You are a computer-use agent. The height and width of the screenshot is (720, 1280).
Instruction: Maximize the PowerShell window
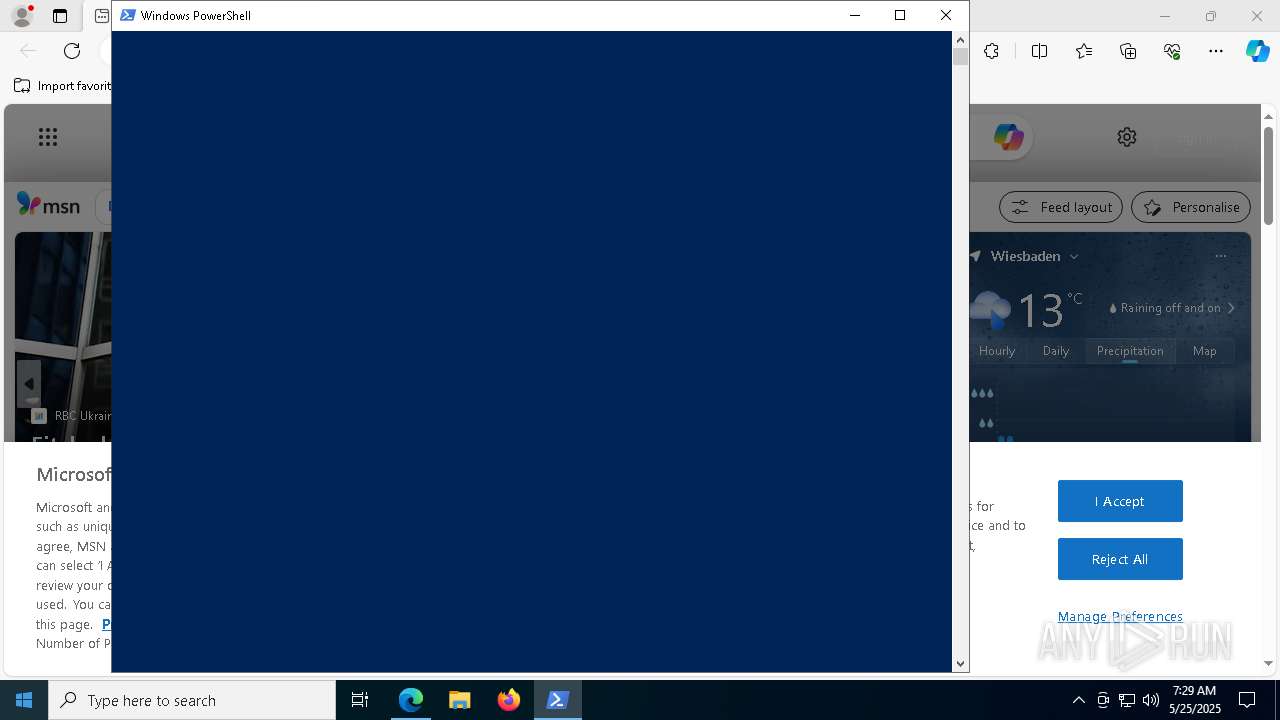(900, 15)
